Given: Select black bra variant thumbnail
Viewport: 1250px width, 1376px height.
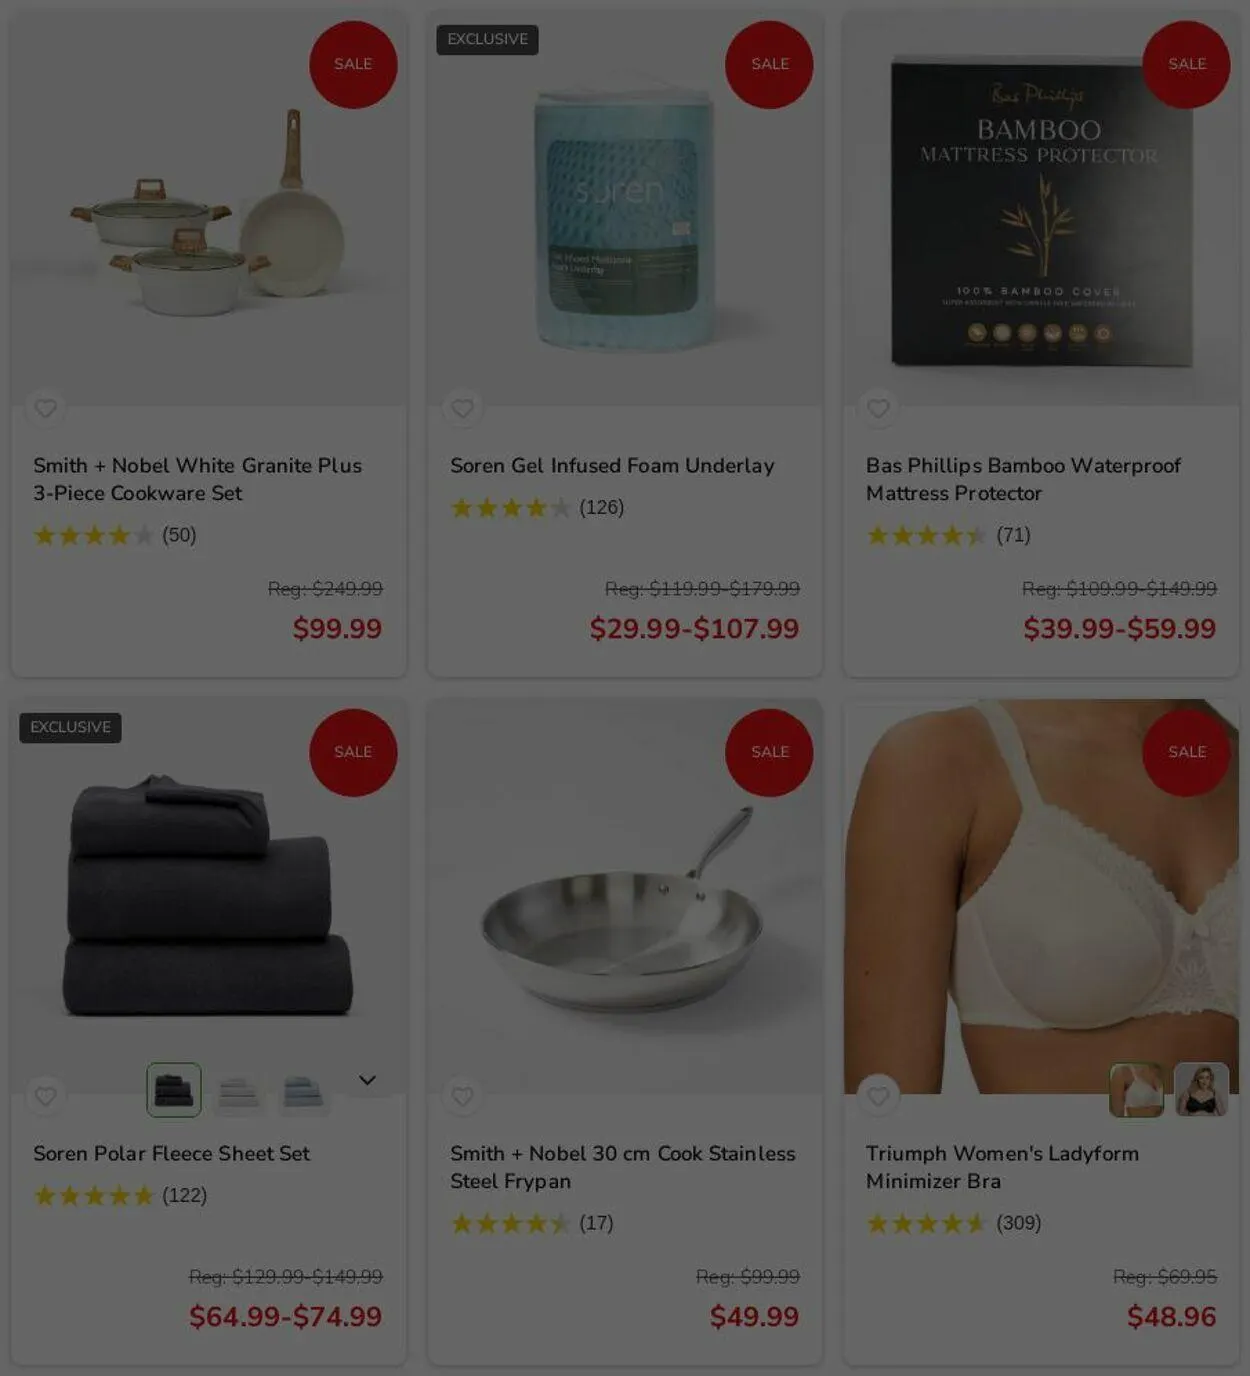Looking at the screenshot, I should click(x=1201, y=1089).
